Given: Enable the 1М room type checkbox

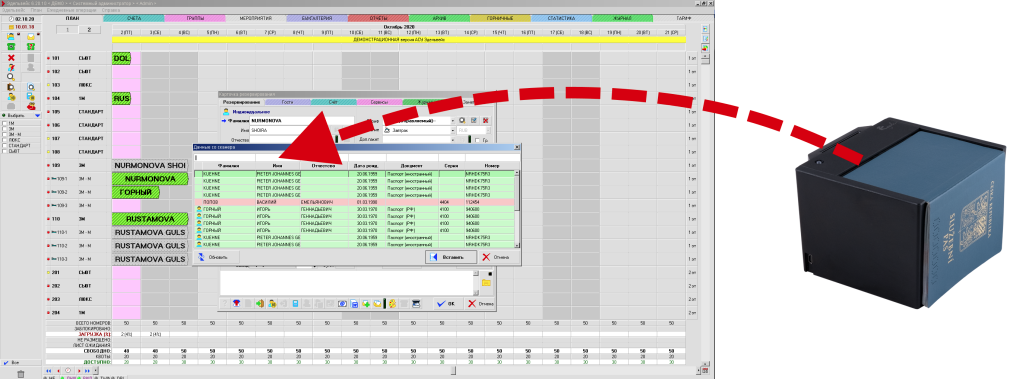Looking at the screenshot, I should coord(5,123).
